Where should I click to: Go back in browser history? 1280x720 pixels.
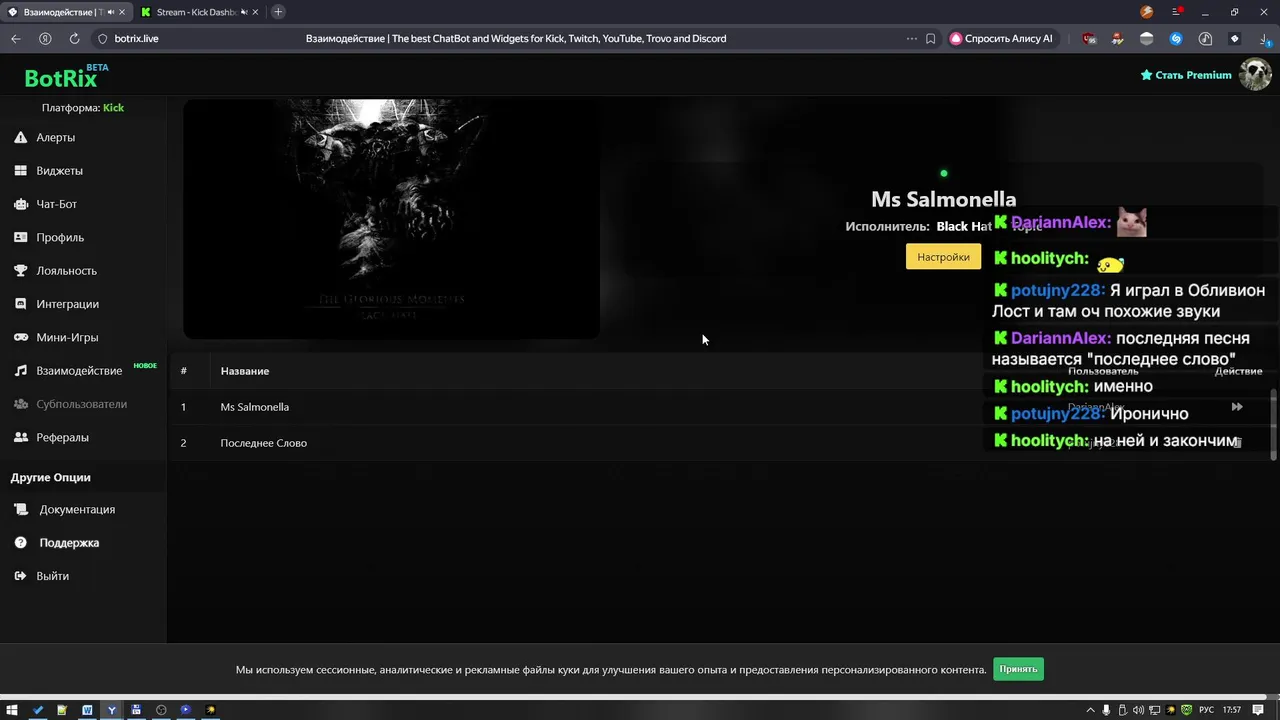coord(16,38)
